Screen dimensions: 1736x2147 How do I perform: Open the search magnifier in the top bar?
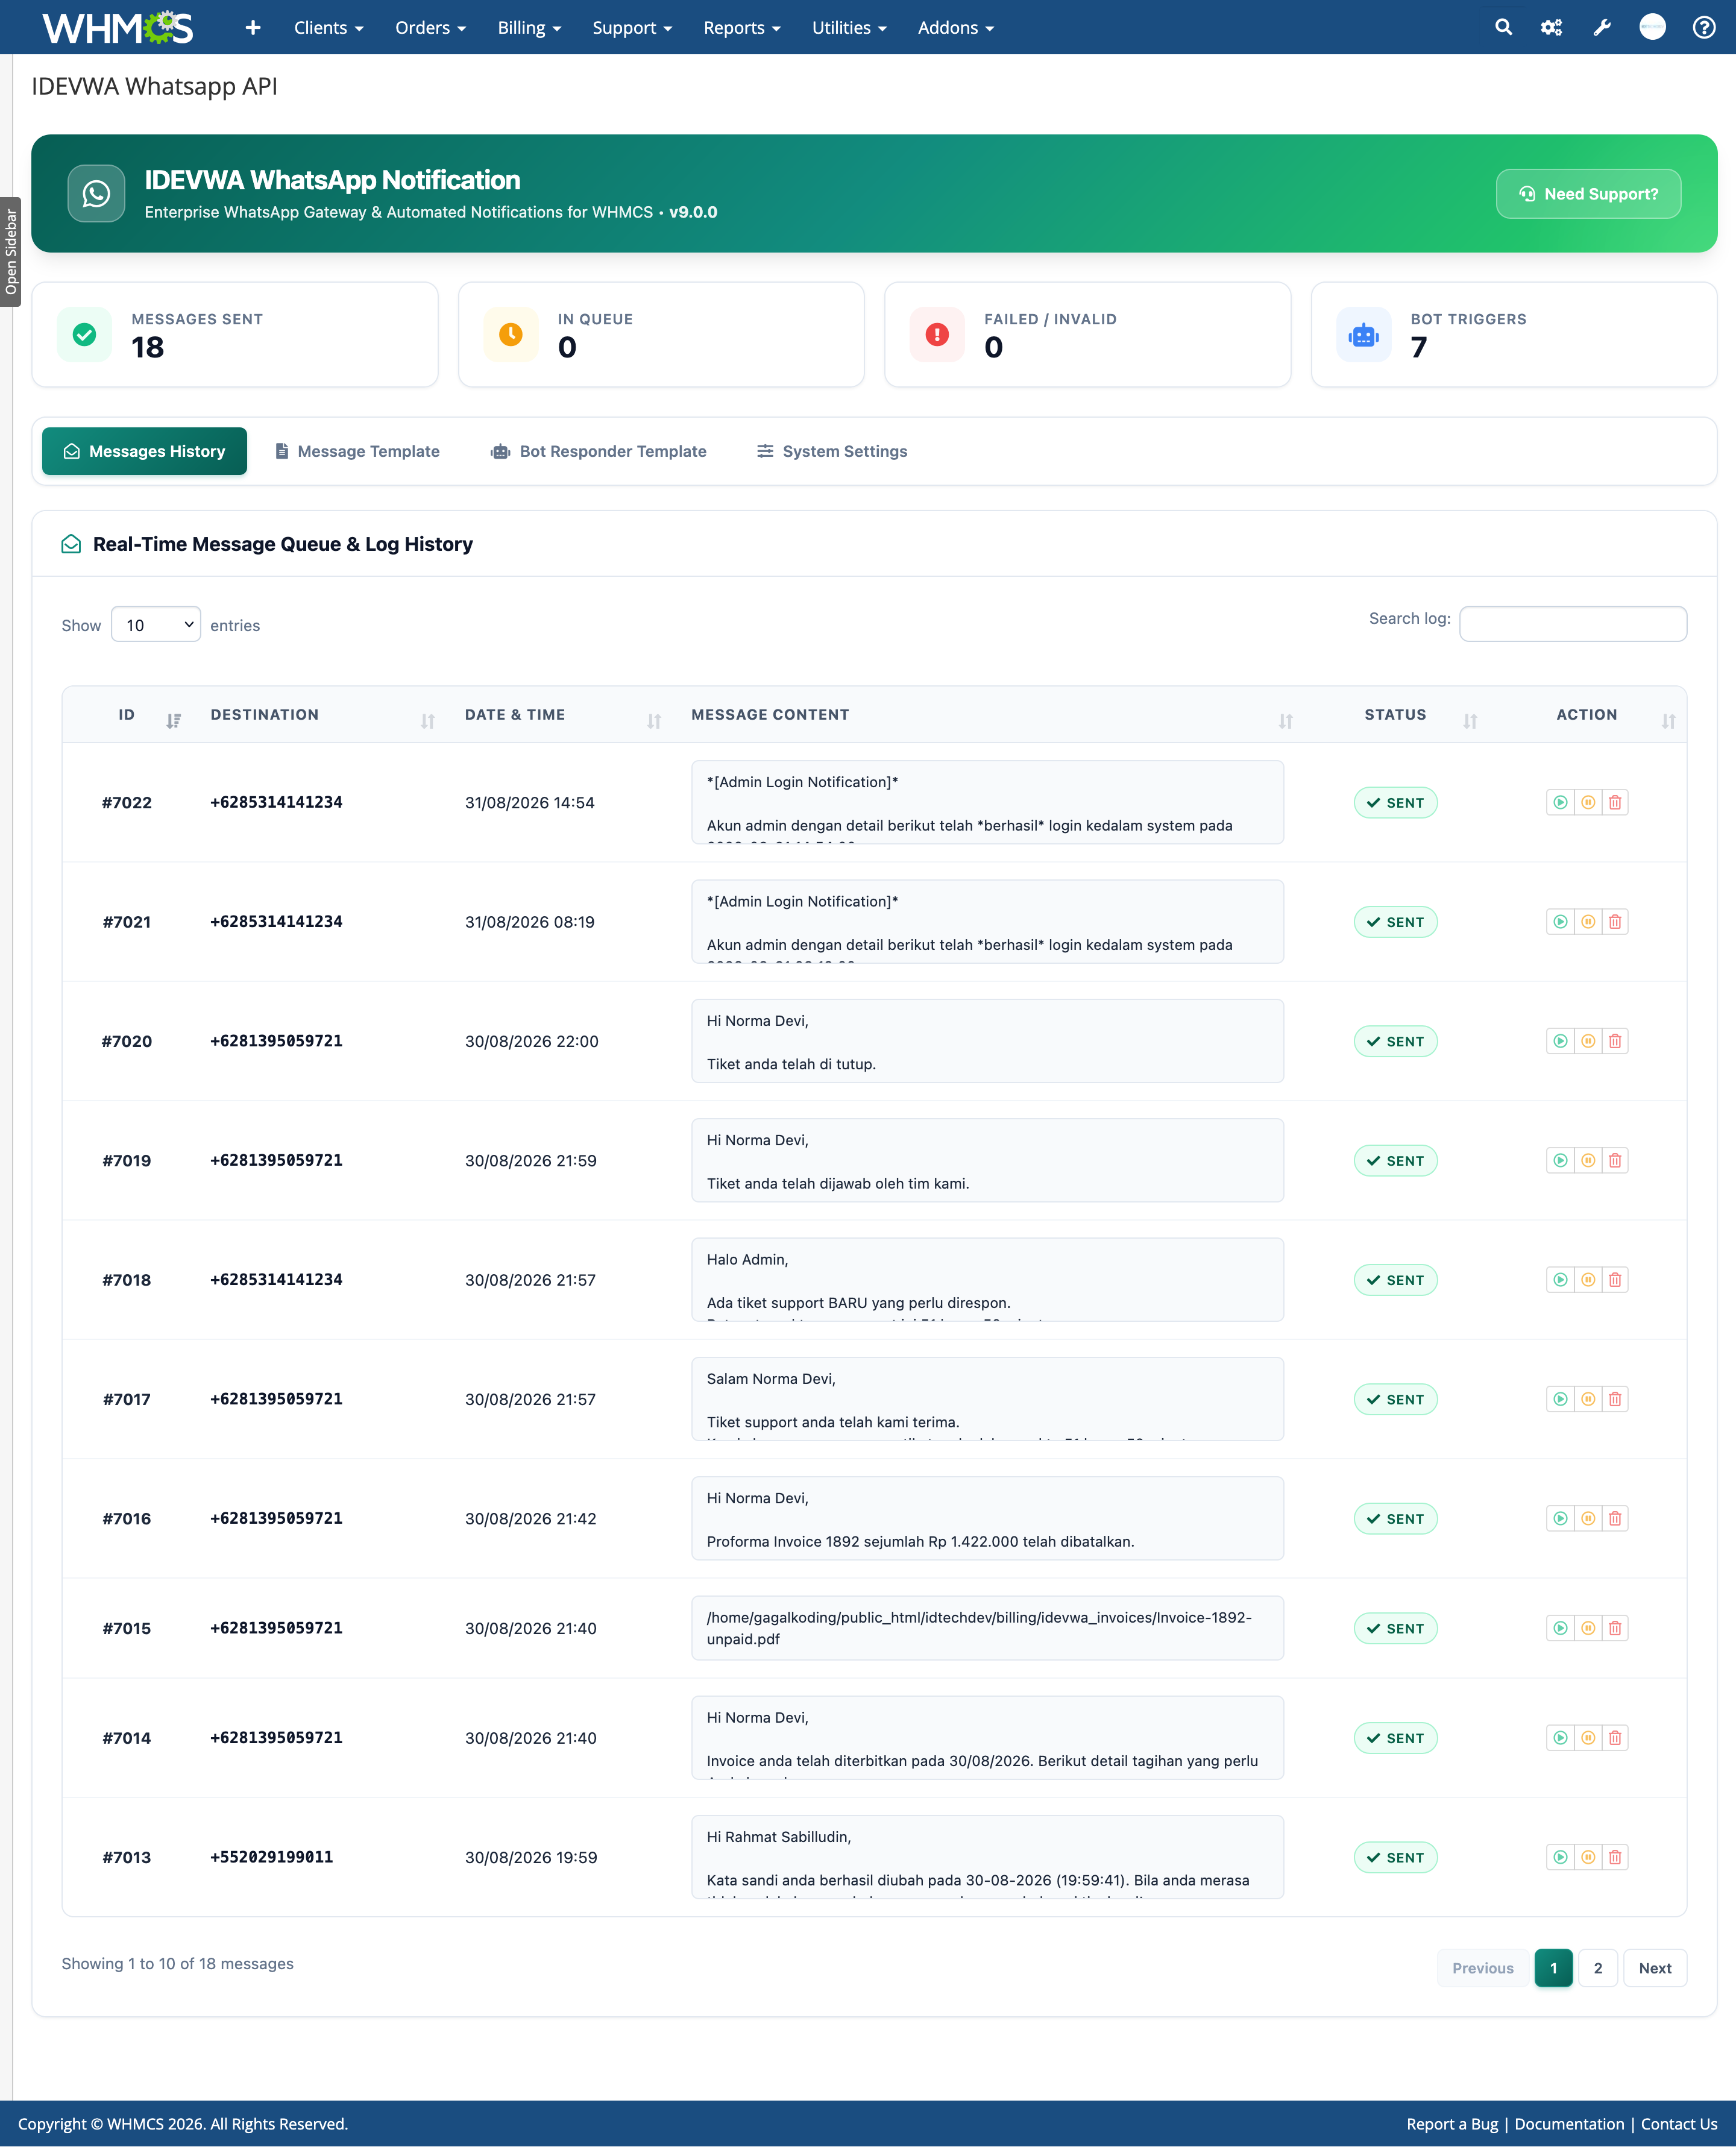point(1503,27)
